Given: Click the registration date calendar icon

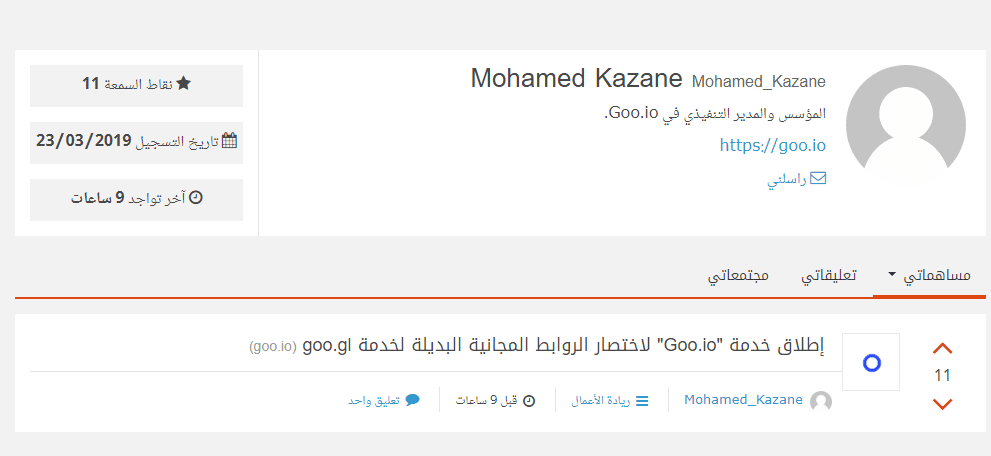Looking at the screenshot, I should tap(229, 141).
